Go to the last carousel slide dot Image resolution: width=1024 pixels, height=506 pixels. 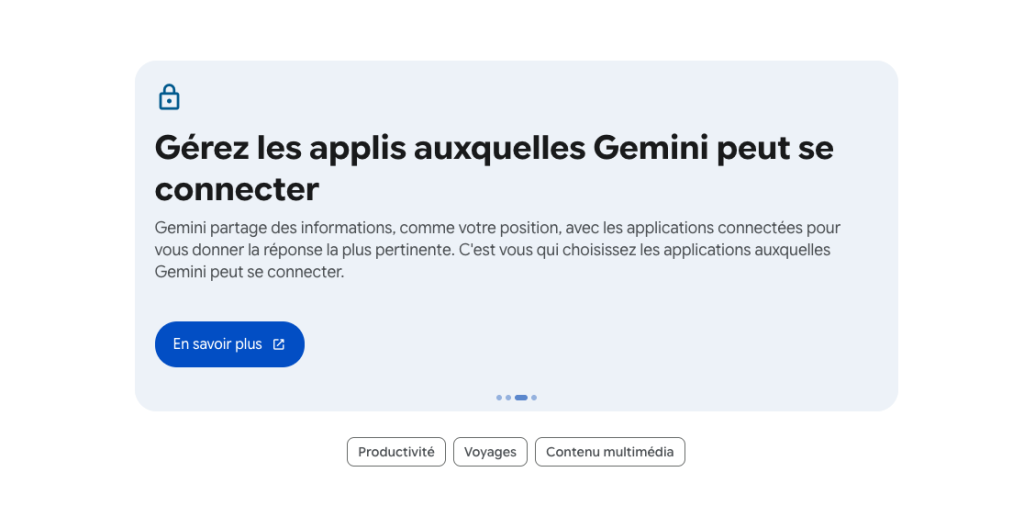pos(534,398)
